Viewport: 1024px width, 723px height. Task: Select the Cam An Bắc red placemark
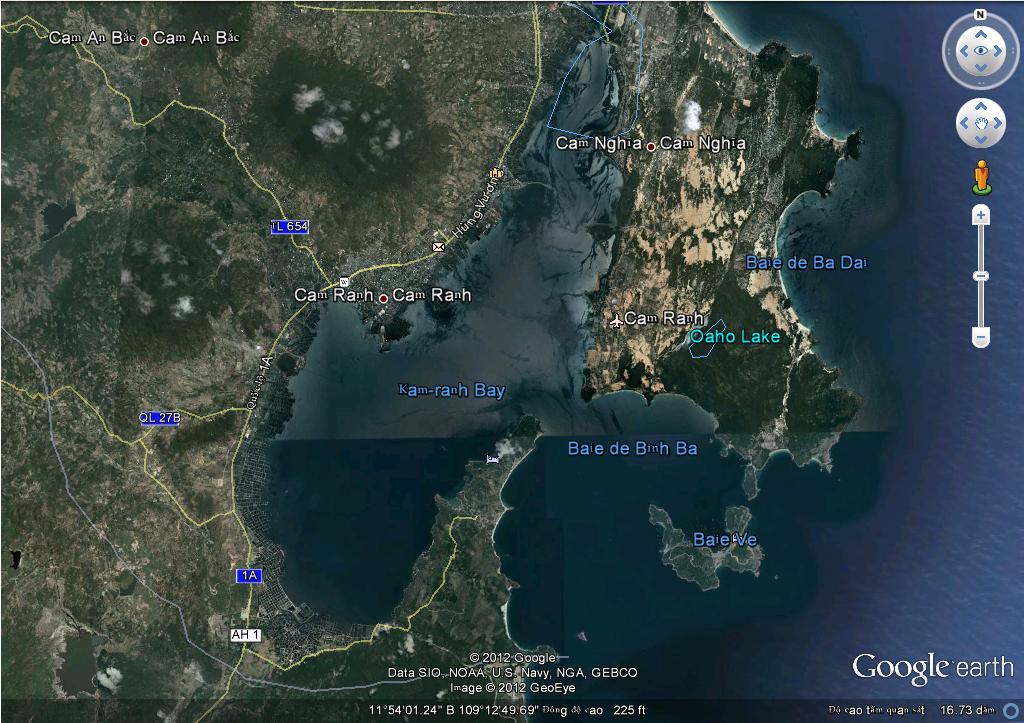(144, 41)
